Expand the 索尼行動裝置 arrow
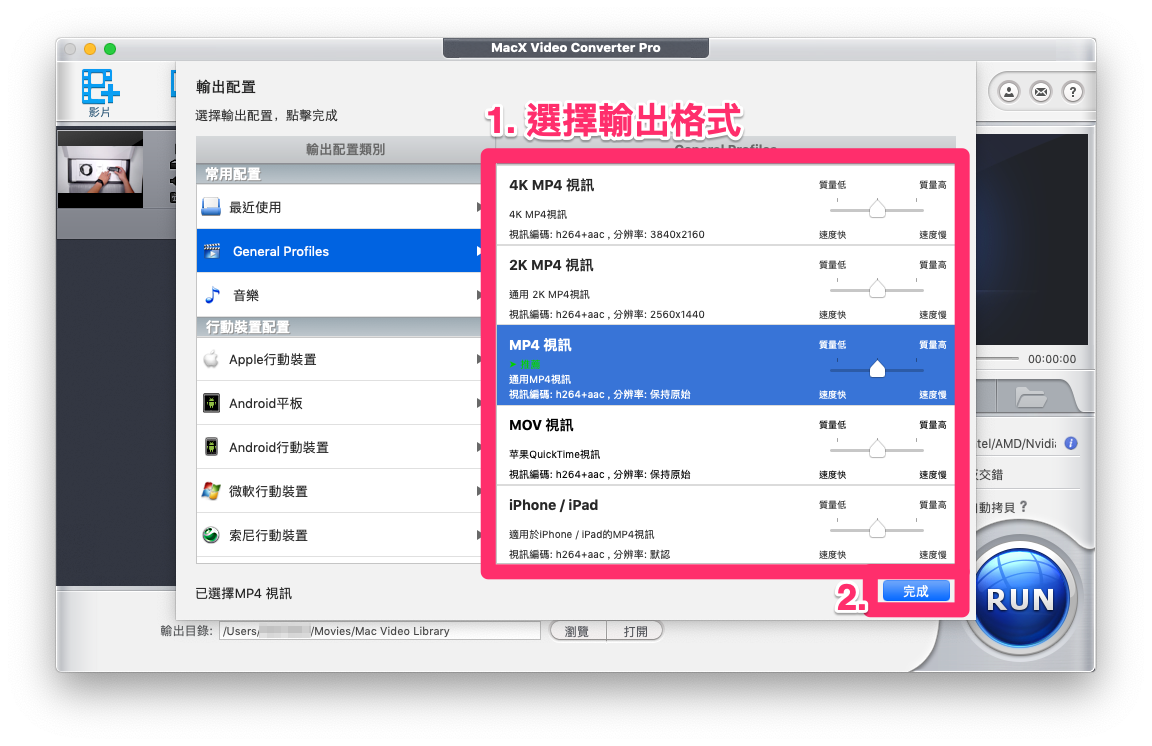 pos(479,535)
